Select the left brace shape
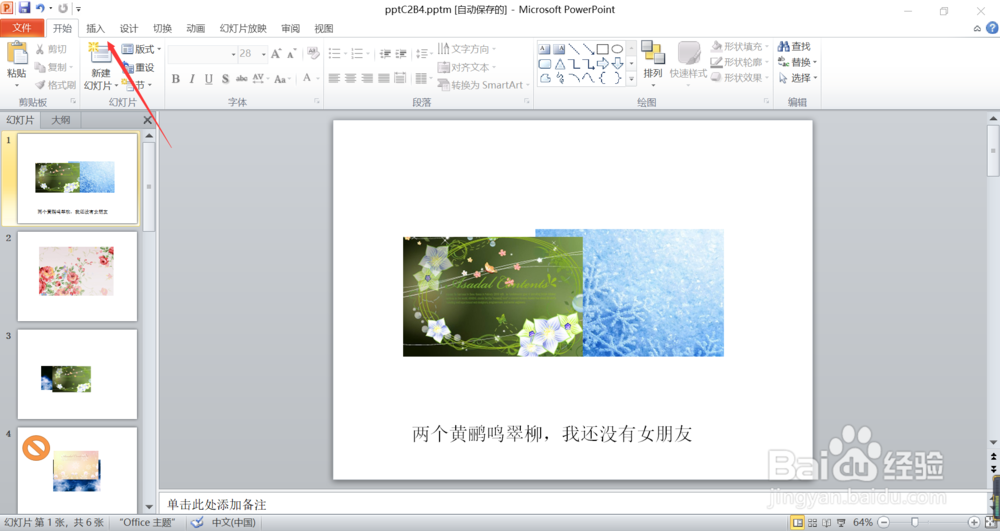Screen dimensions: 1000x531 (602, 78)
